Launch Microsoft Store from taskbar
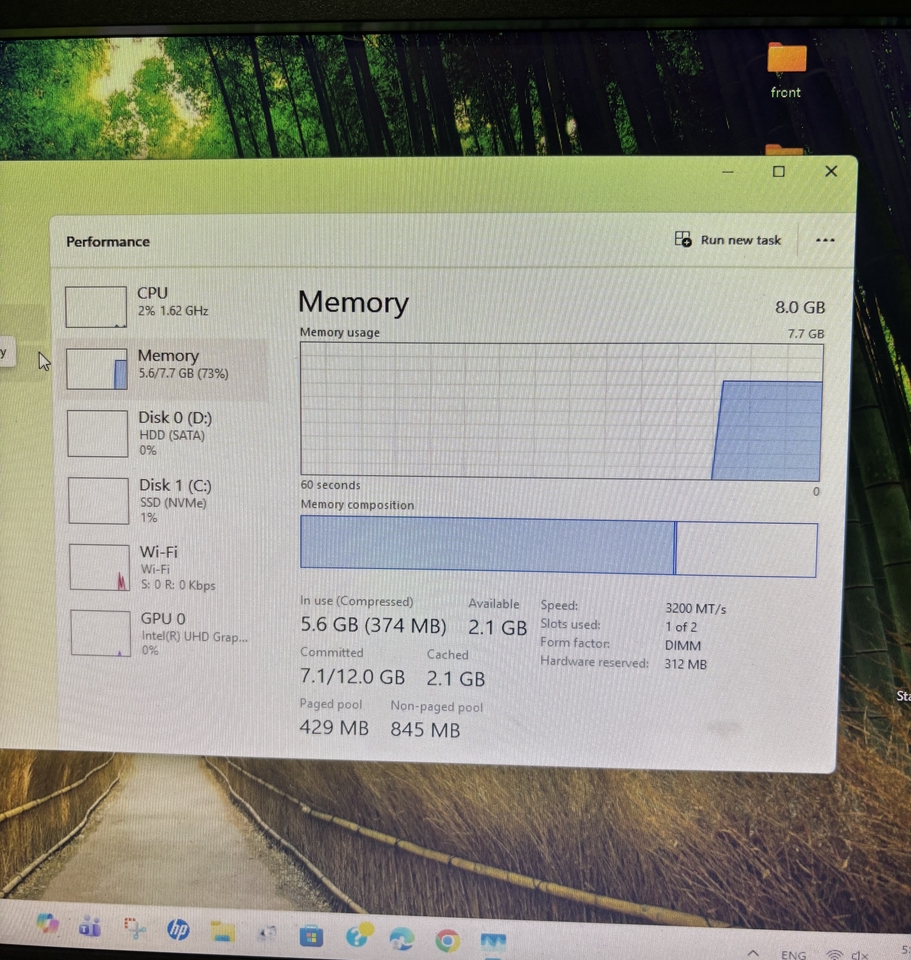The width and height of the screenshot is (911, 960). (x=312, y=936)
